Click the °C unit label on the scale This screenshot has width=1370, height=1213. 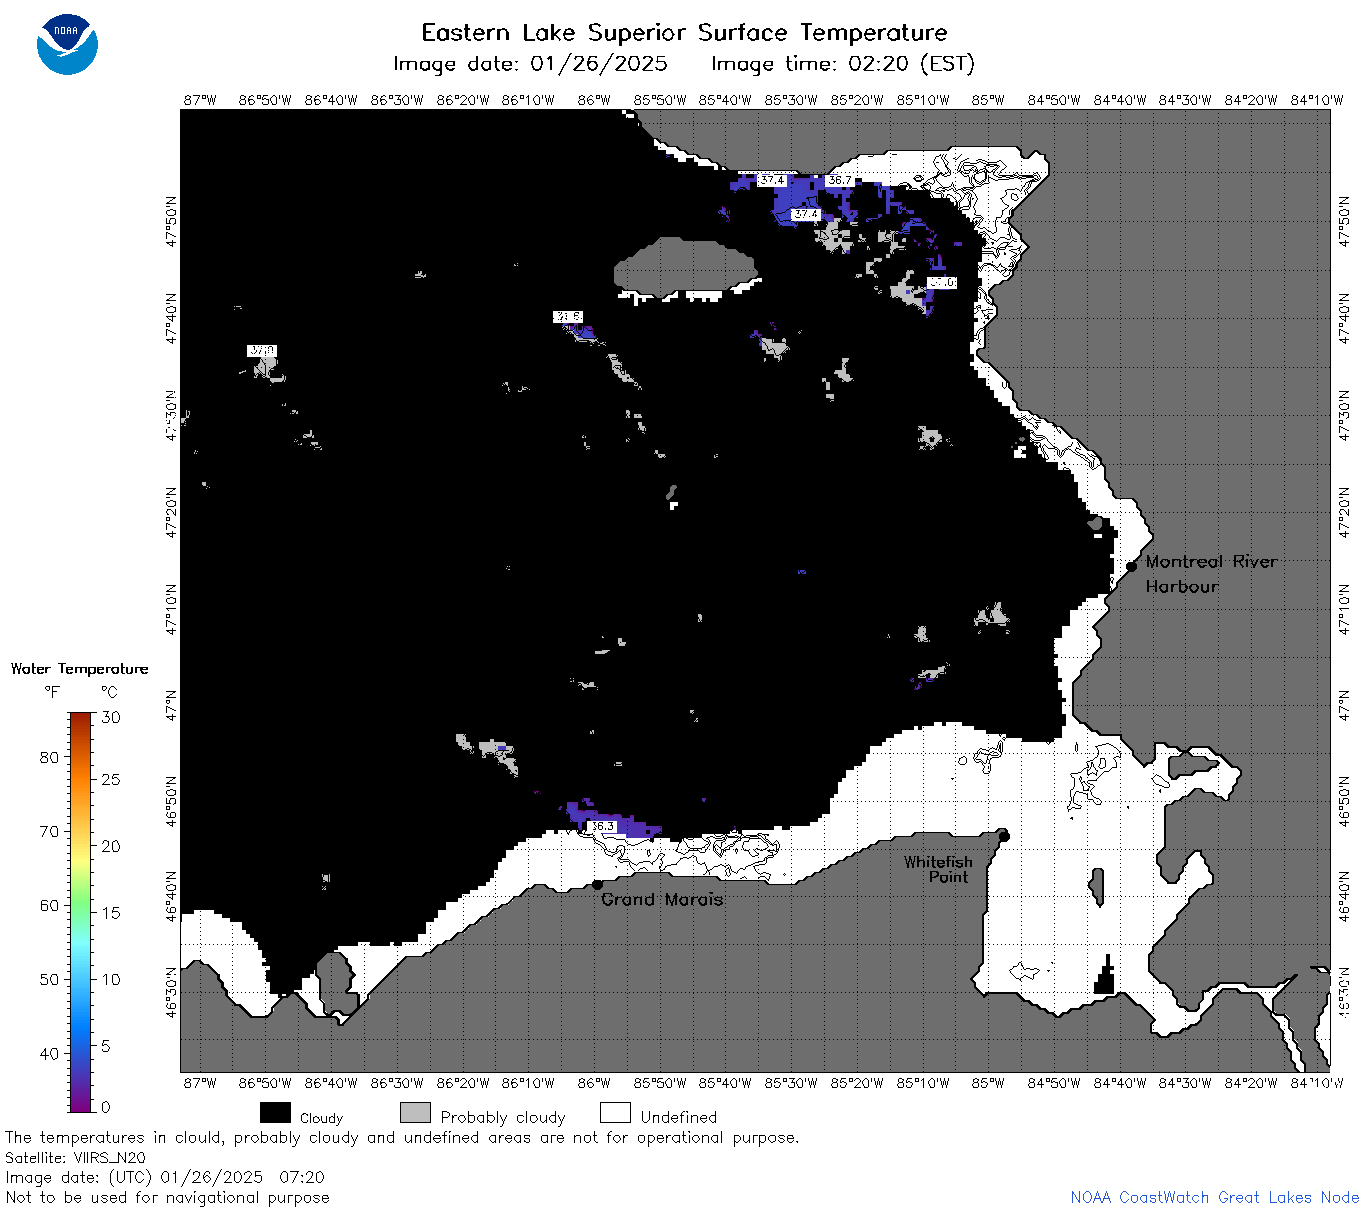tap(109, 692)
